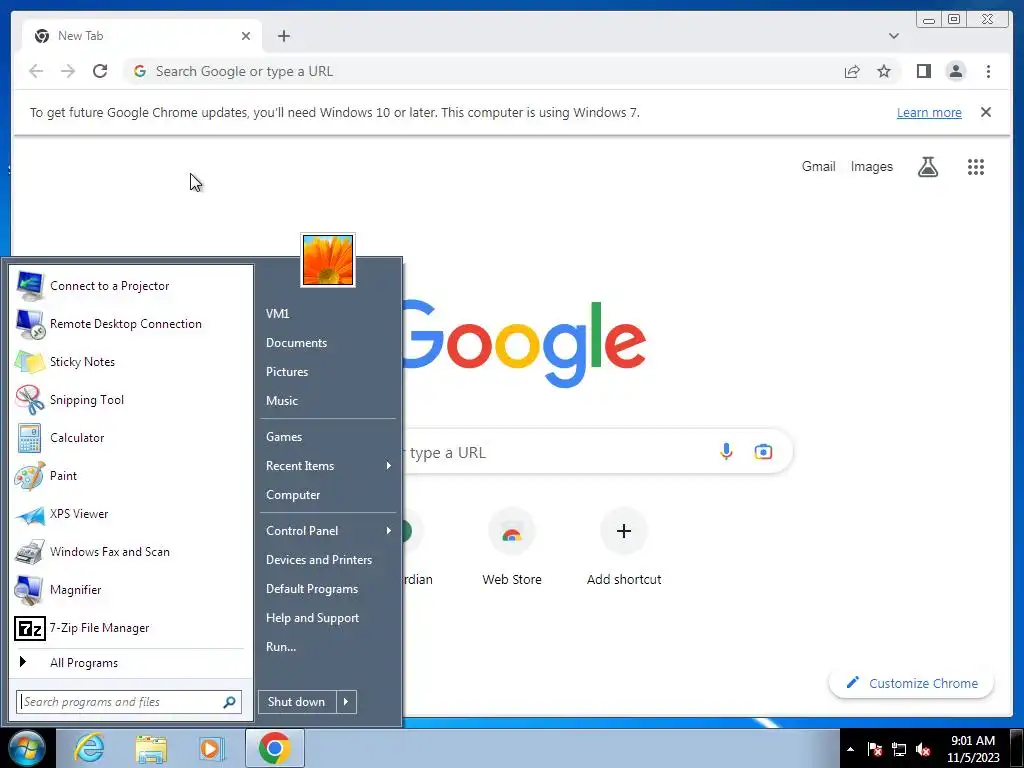Click the muted volume tray icon
The height and width of the screenshot is (768, 1024).
(x=923, y=749)
